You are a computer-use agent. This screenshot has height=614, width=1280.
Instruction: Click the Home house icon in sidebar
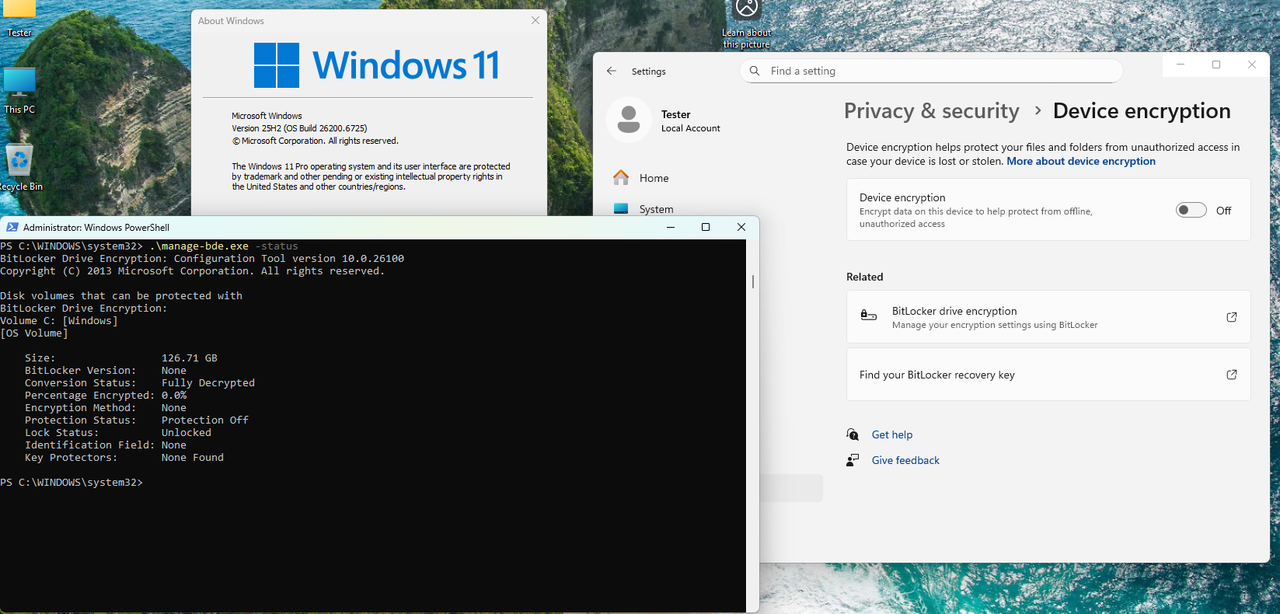621,178
